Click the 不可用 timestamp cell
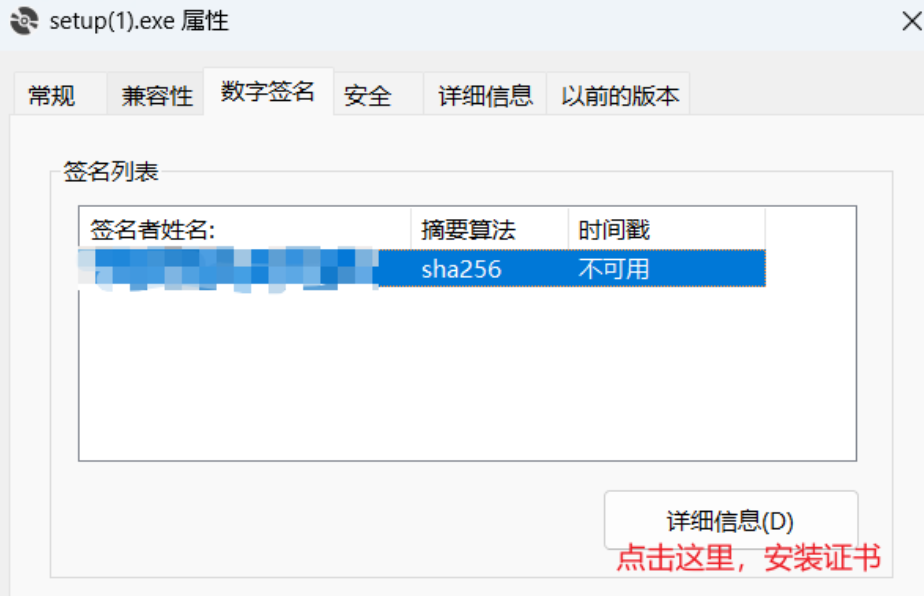 click(613, 269)
